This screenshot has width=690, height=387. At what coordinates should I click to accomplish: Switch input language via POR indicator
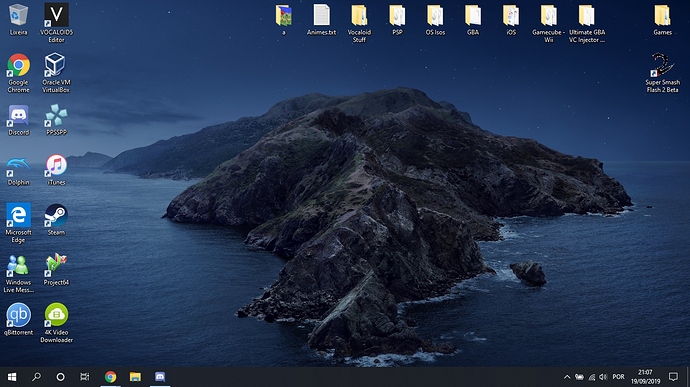618,377
